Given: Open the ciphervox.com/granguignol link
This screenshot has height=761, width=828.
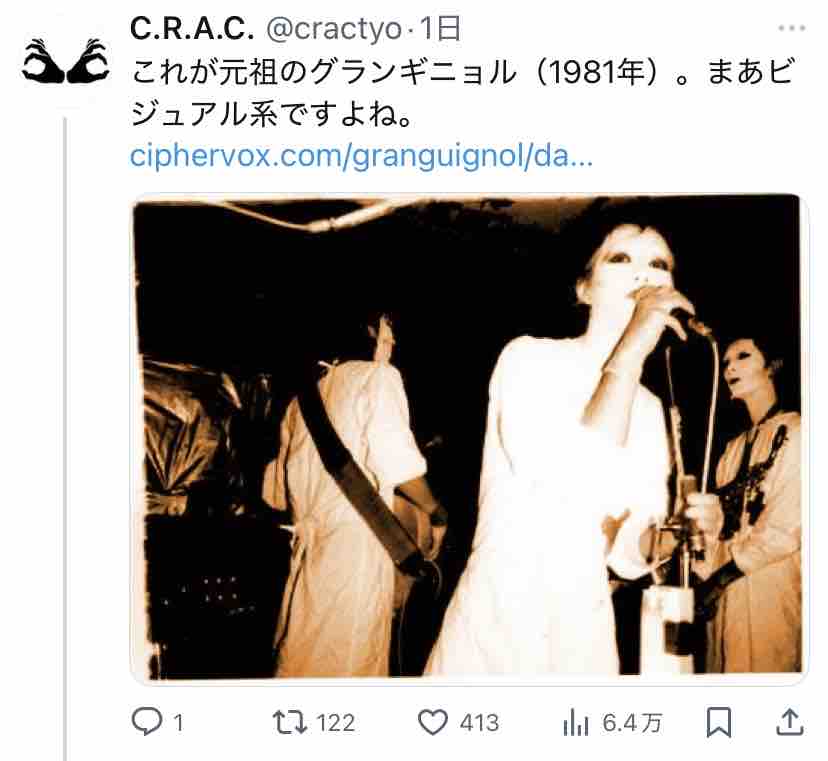Looking at the screenshot, I should pyautogui.click(x=361, y=156).
